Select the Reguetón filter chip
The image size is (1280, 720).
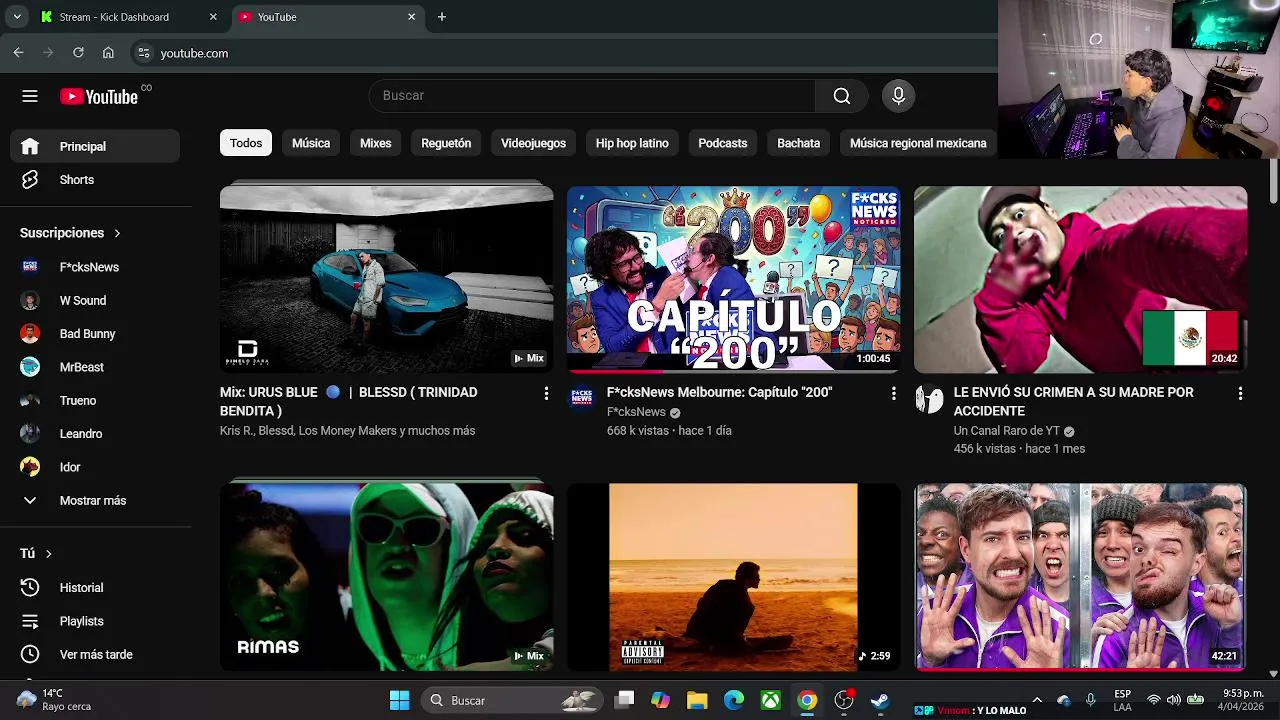click(x=446, y=143)
